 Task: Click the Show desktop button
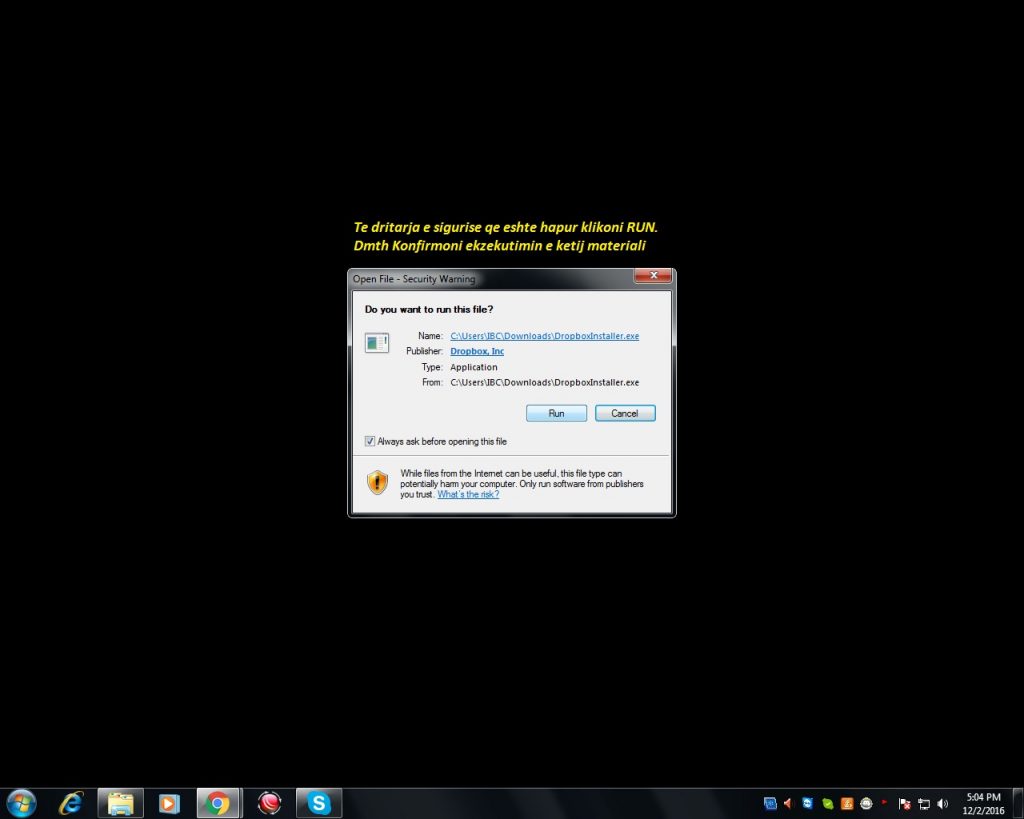pyautogui.click(x=1019, y=803)
